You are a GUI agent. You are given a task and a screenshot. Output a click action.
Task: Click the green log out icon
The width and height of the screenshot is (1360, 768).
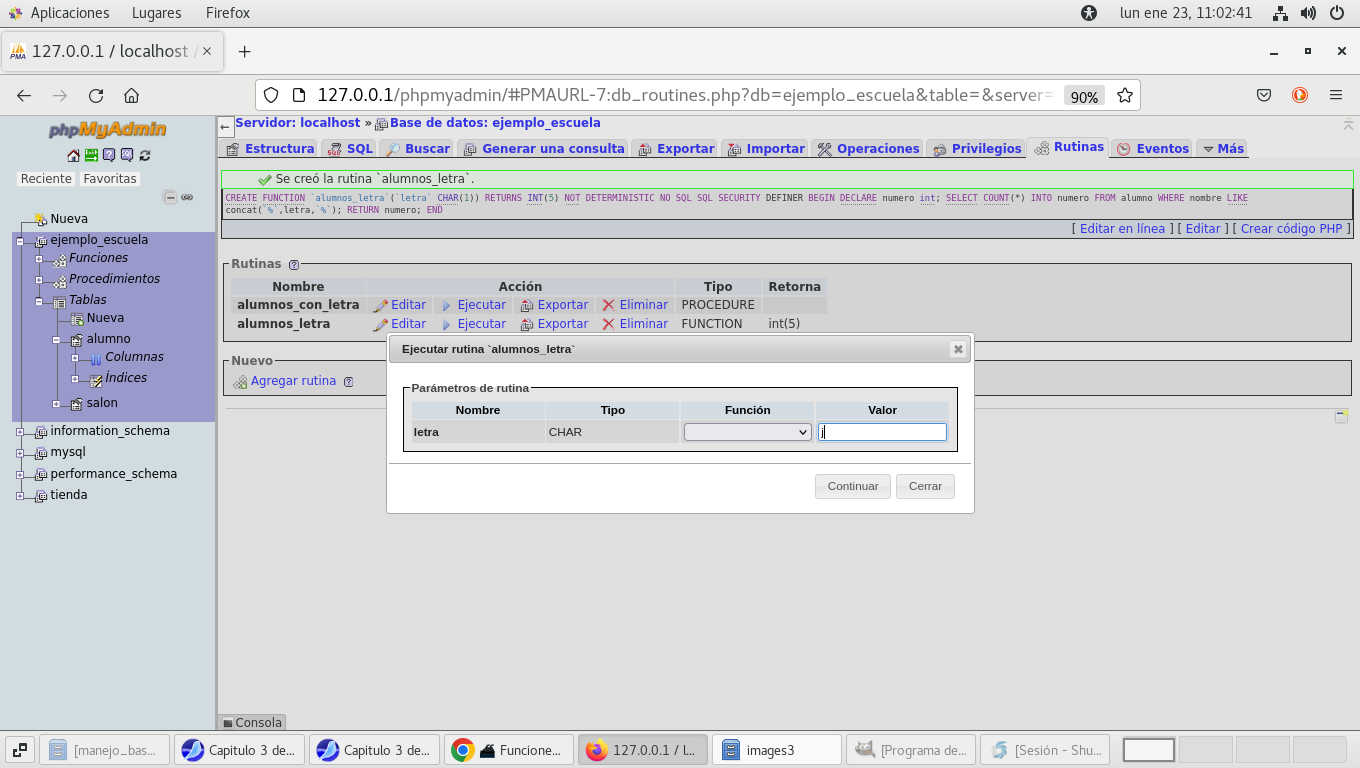pos(91,155)
